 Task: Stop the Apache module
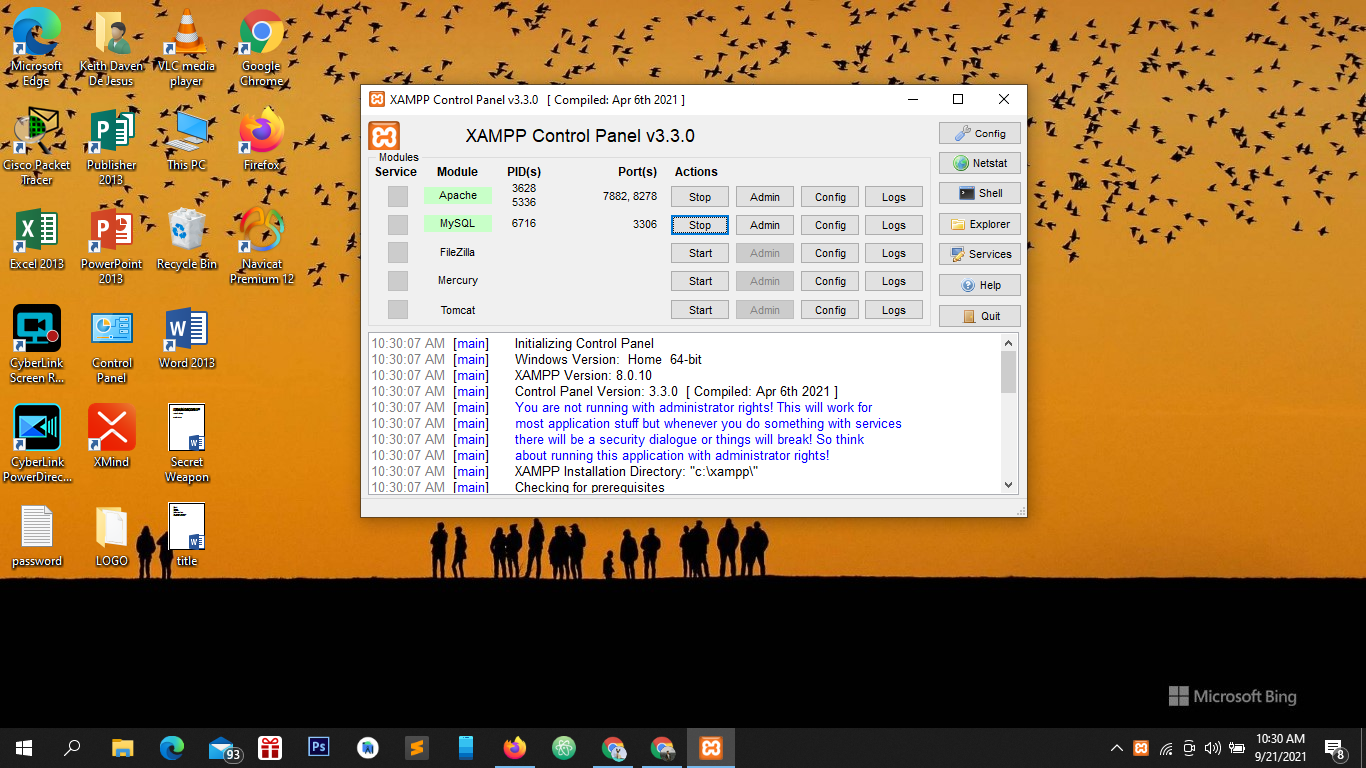[700, 197]
